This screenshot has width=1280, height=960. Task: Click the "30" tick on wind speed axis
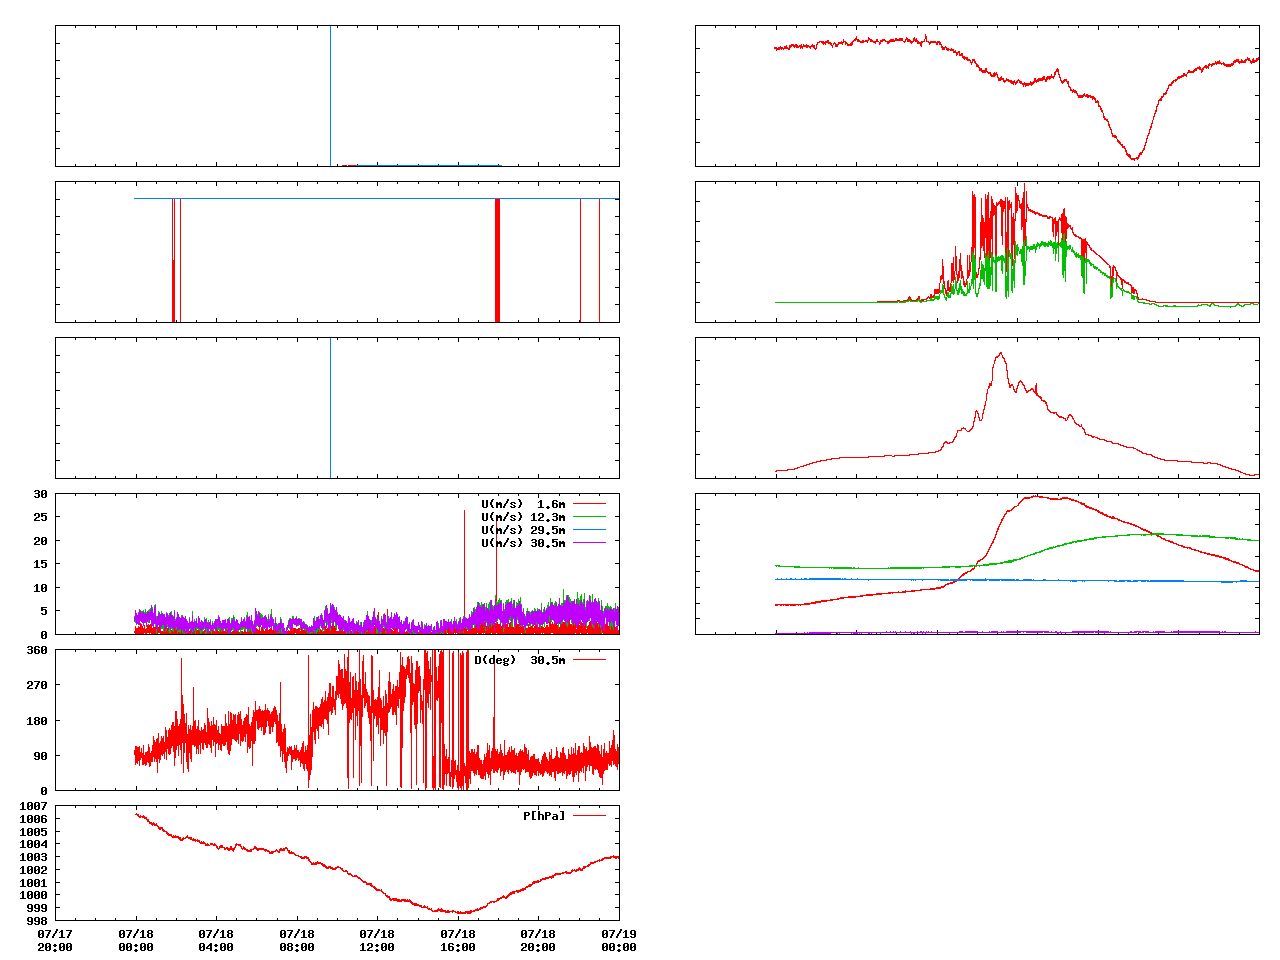coord(40,494)
